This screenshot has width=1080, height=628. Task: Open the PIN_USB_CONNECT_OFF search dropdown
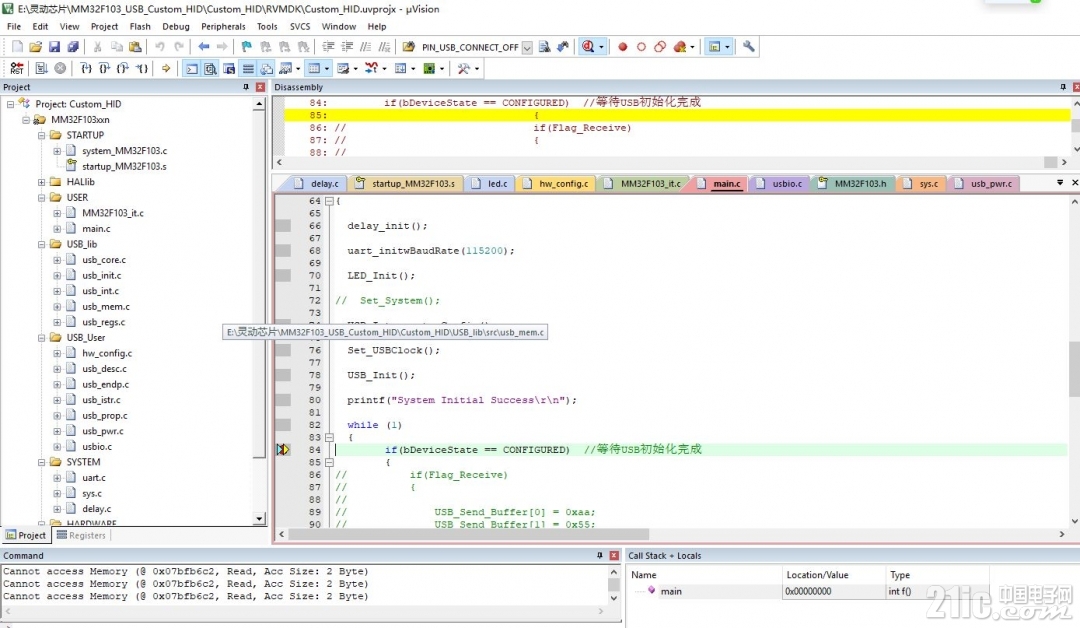[527, 47]
